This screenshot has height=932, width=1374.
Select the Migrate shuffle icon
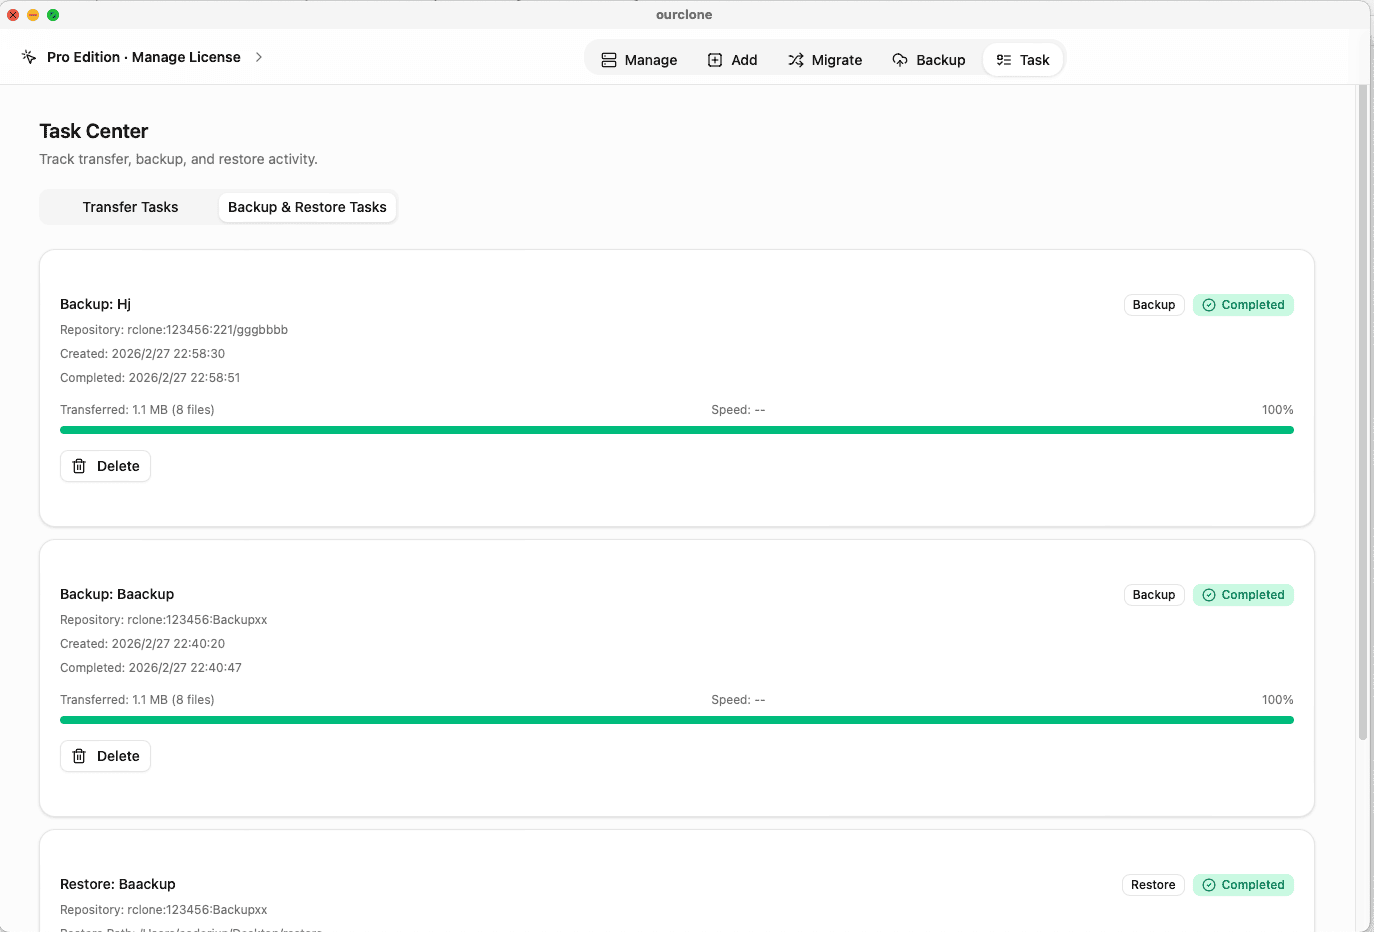pos(797,59)
